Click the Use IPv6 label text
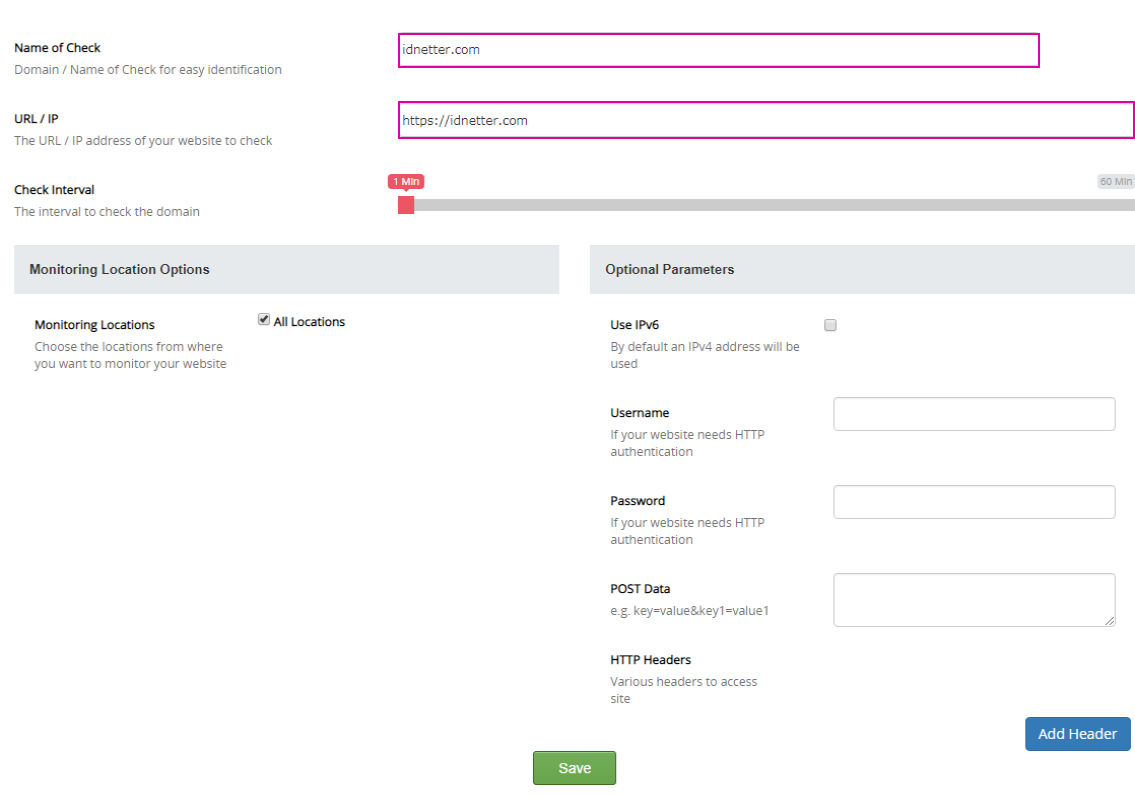Screen dimensions: 1135x795 [x=634, y=325]
